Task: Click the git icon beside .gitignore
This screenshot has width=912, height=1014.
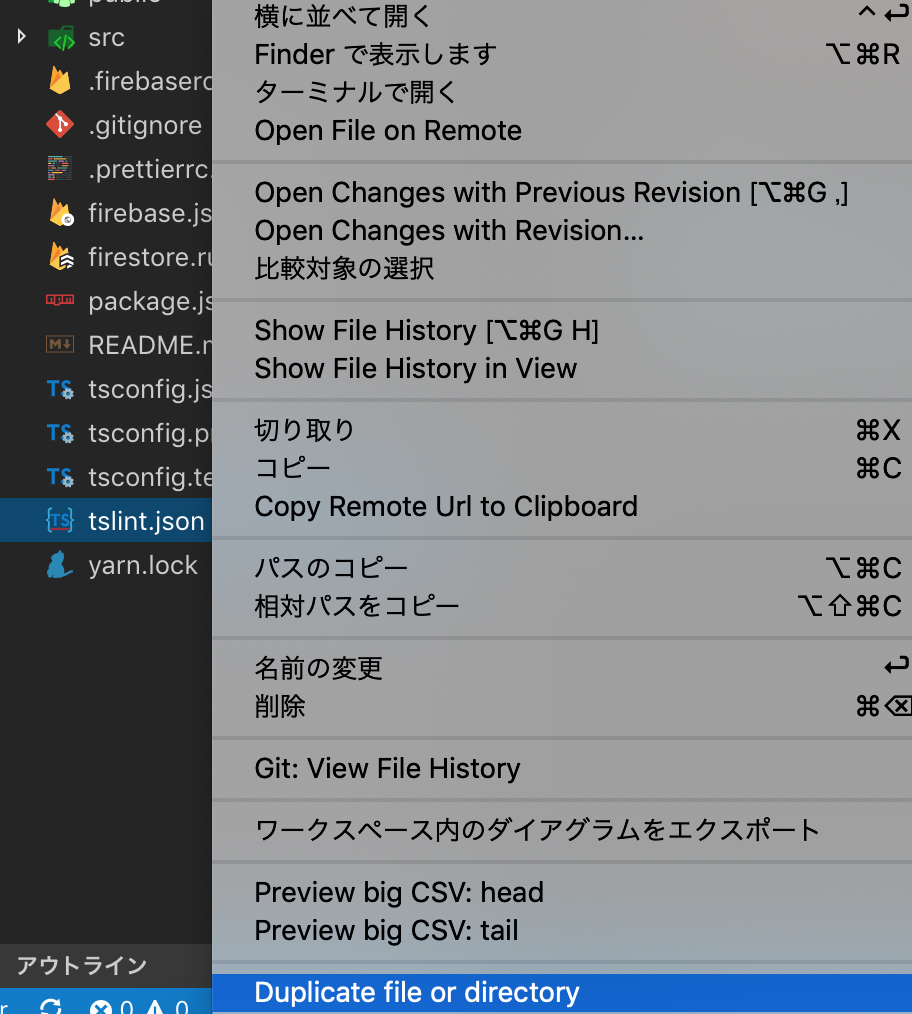Action: tap(61, 126)
